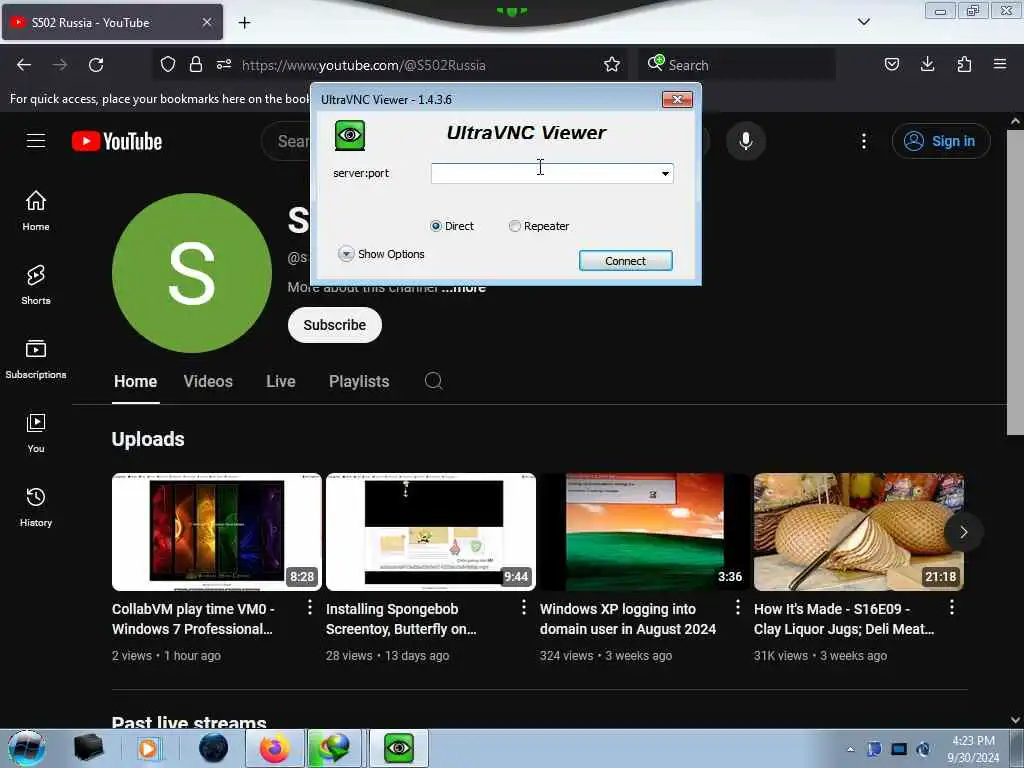
Task: Search within the channel magnifier icon
Action: tap(434, 381)
